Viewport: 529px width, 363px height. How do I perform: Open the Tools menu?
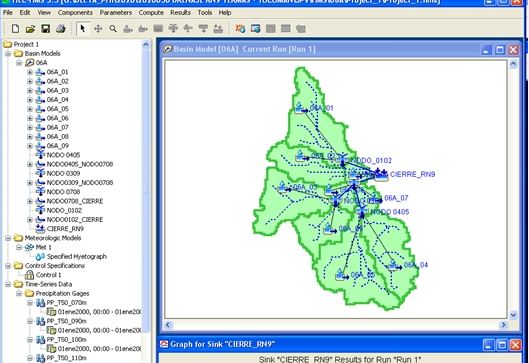(x=205, y=12)
